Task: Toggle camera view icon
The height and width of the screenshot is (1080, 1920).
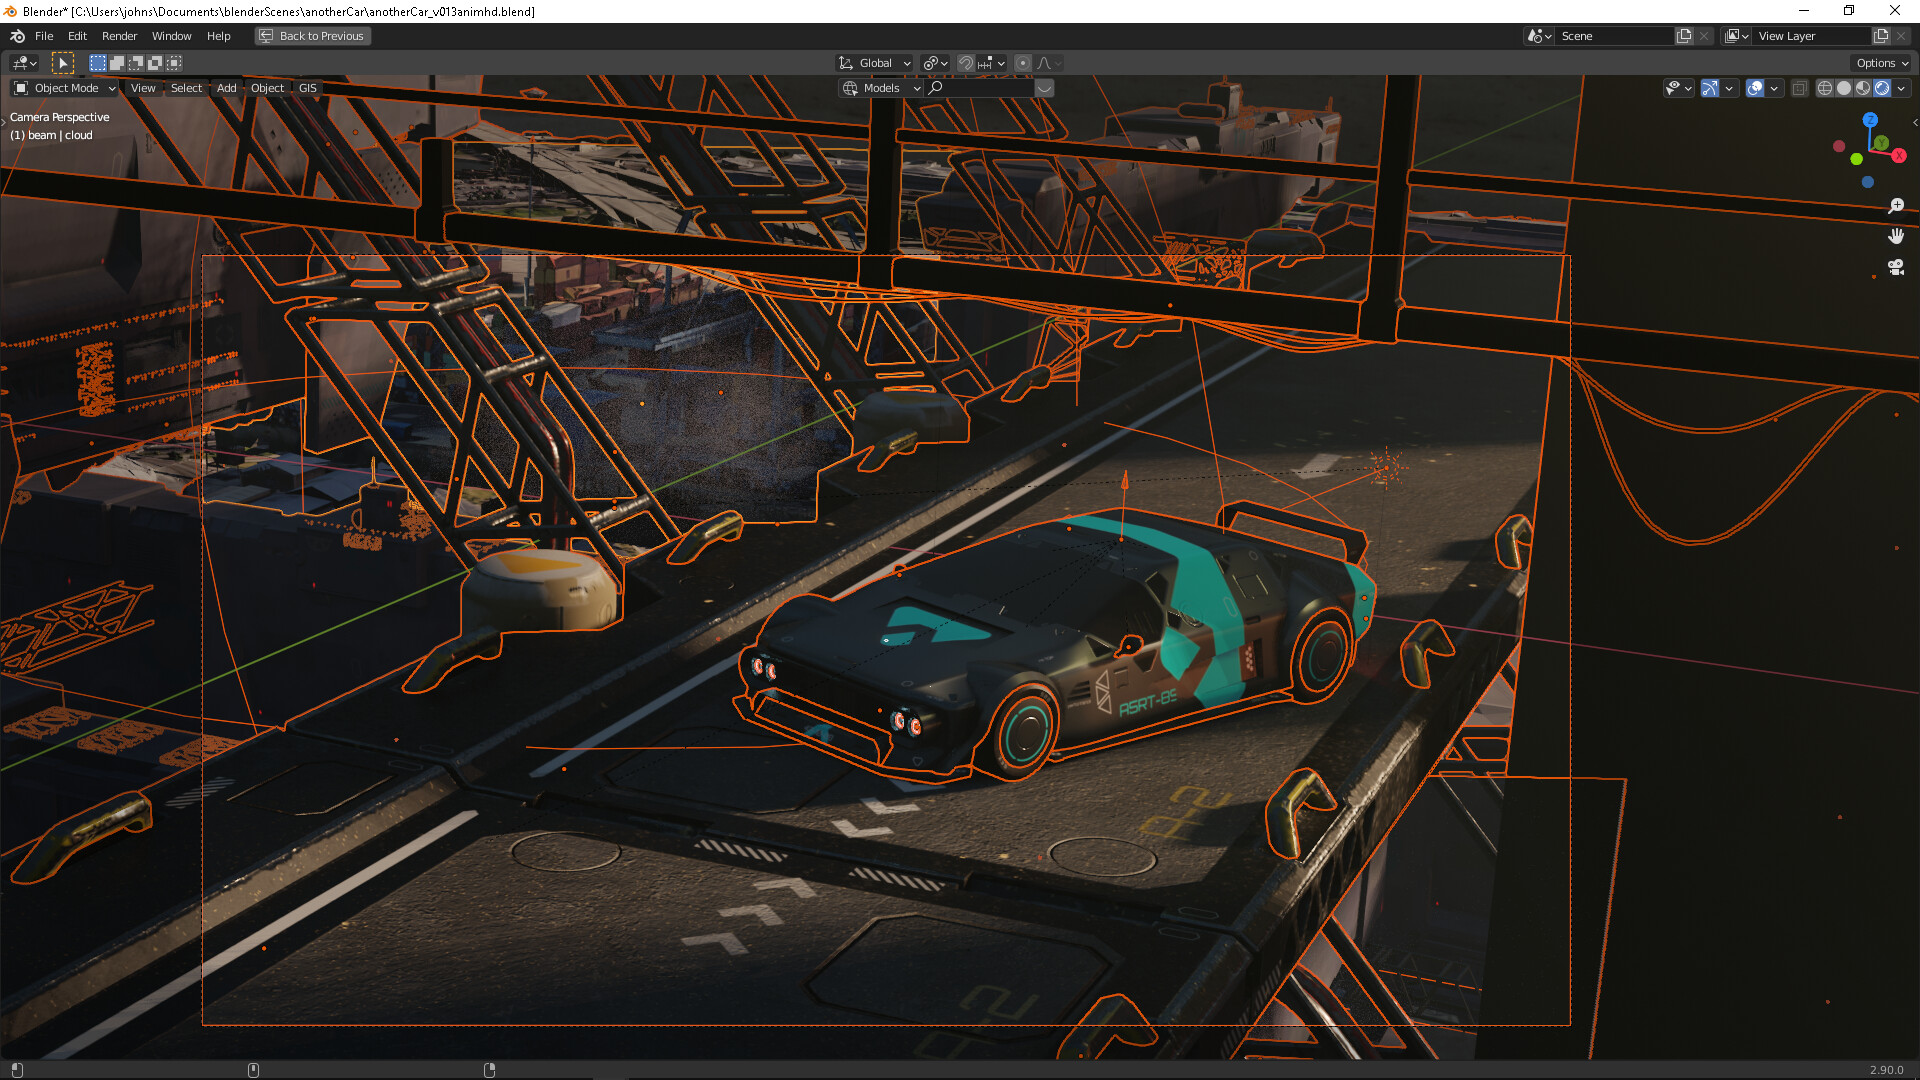Action: point(1895,267)
